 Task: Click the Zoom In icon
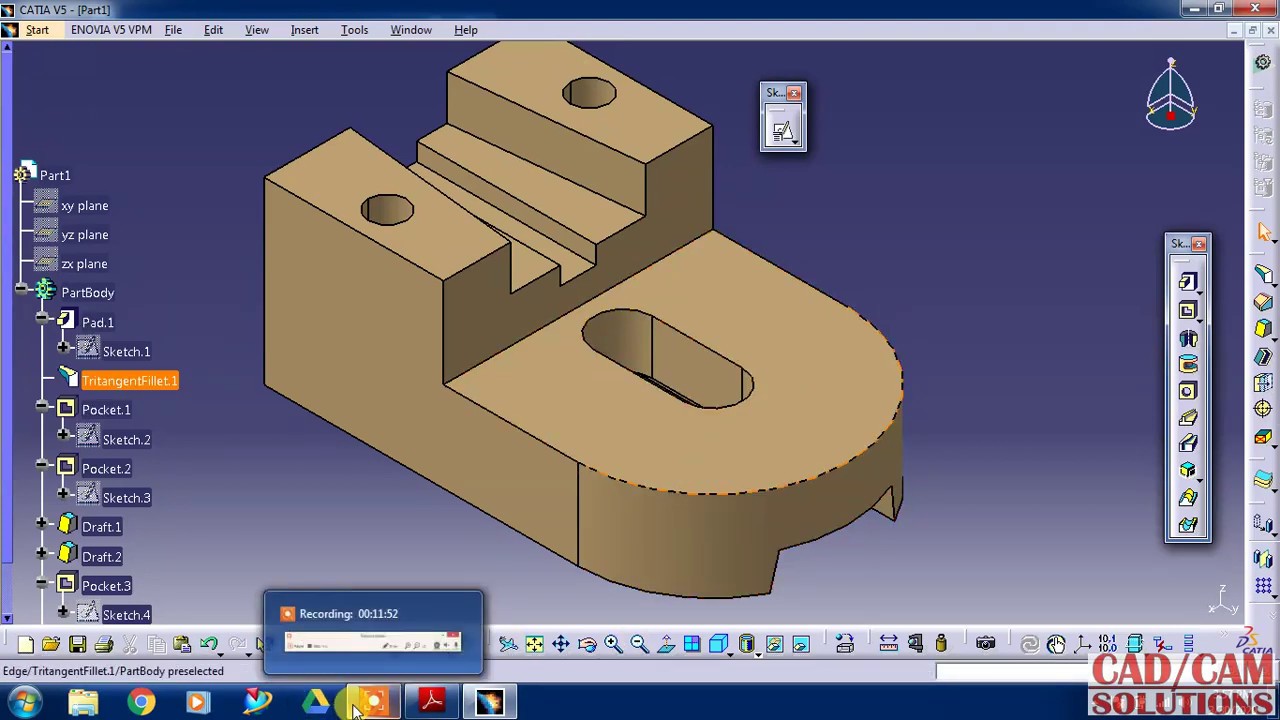(613, 645)
